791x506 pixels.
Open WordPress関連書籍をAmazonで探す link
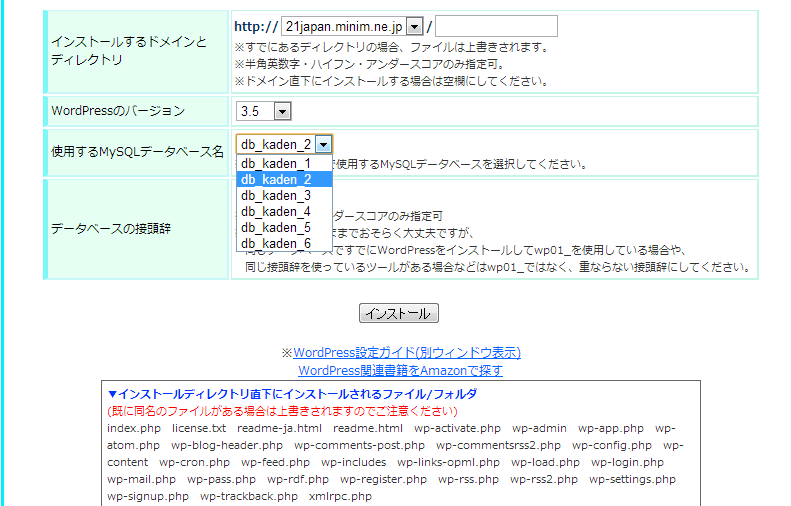[x=401, y=371]
